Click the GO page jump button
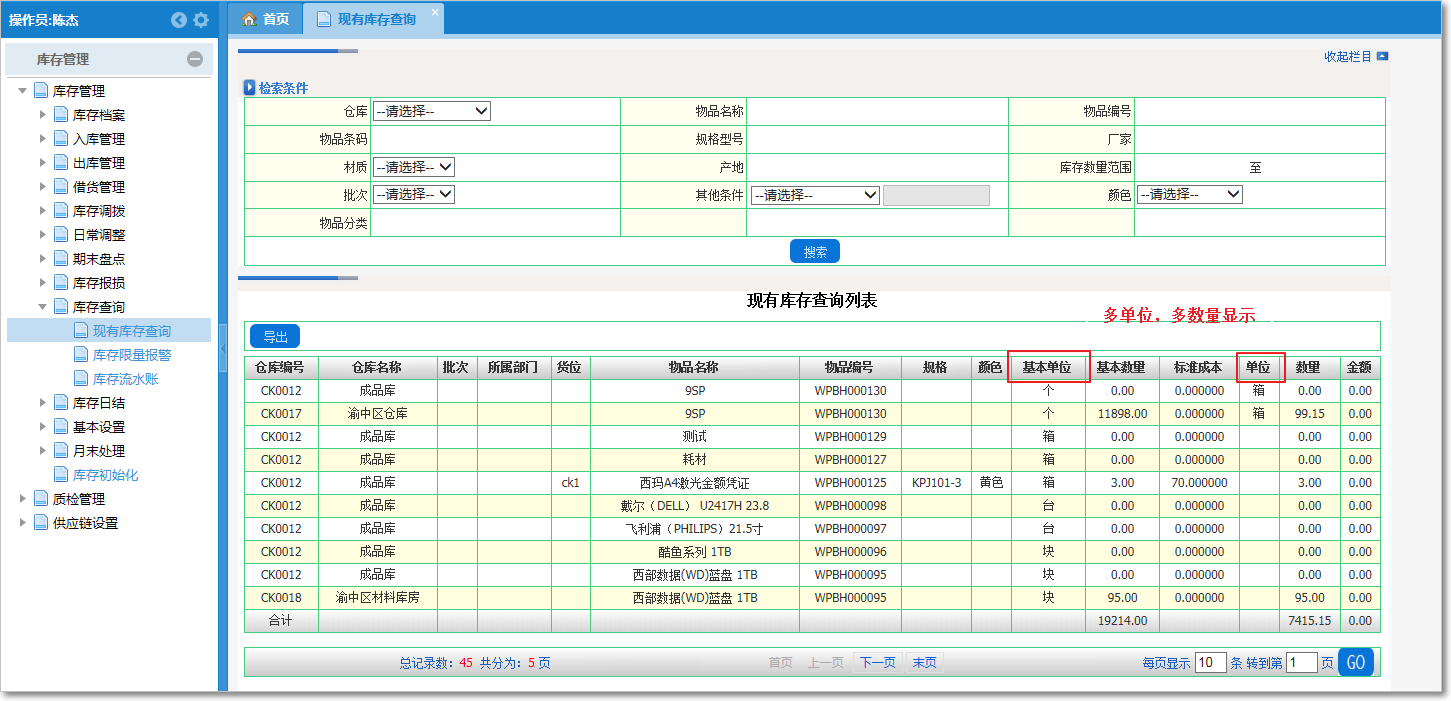 pos(1355,662)
